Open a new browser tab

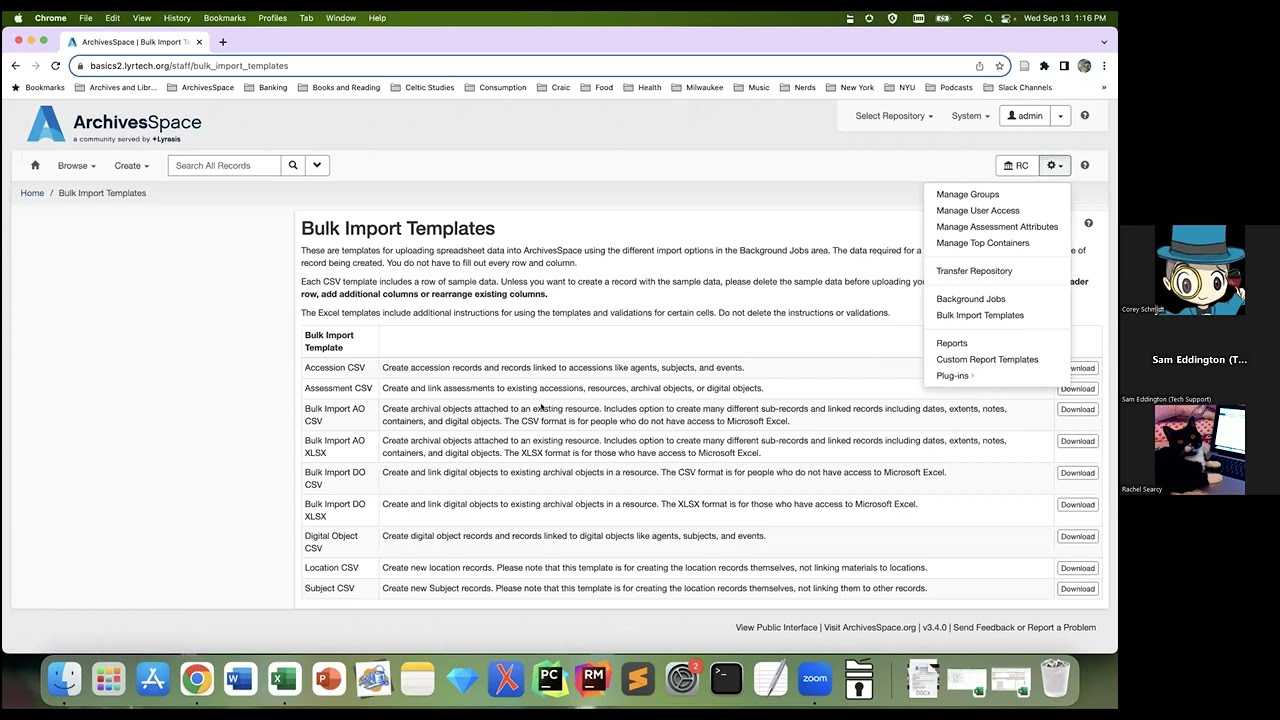(223, 42)
